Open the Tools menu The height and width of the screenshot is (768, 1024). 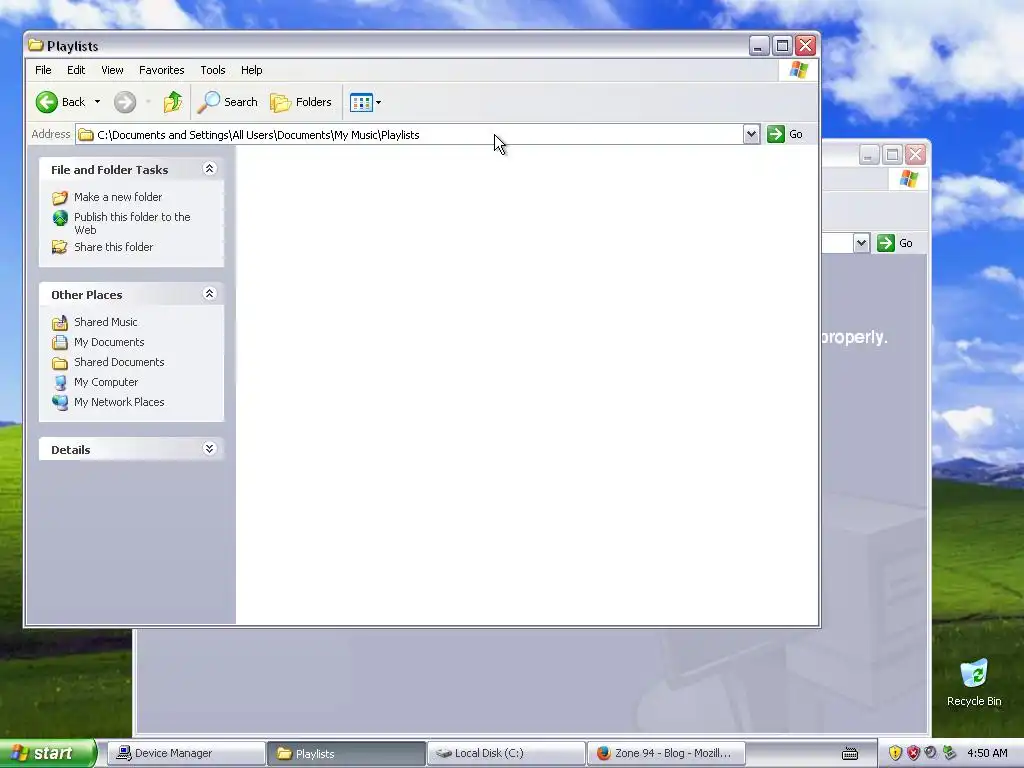[x=212, y=70]
